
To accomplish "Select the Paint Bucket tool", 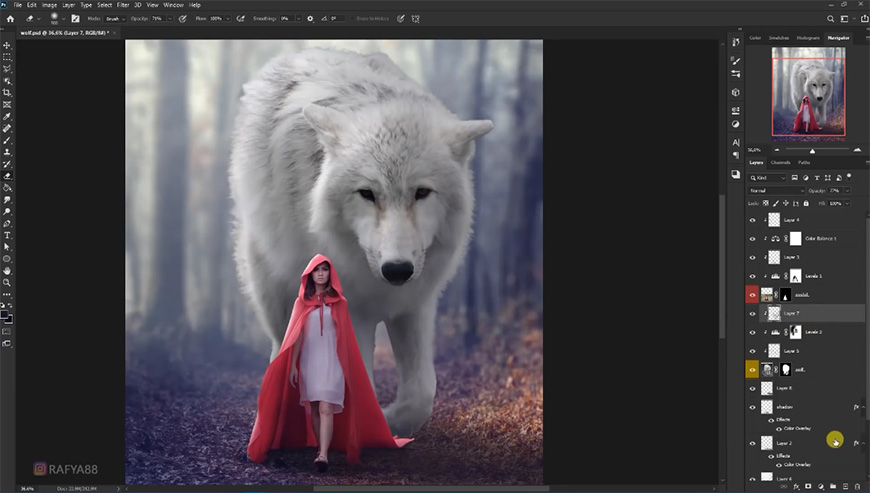I will tap(7, 188).
